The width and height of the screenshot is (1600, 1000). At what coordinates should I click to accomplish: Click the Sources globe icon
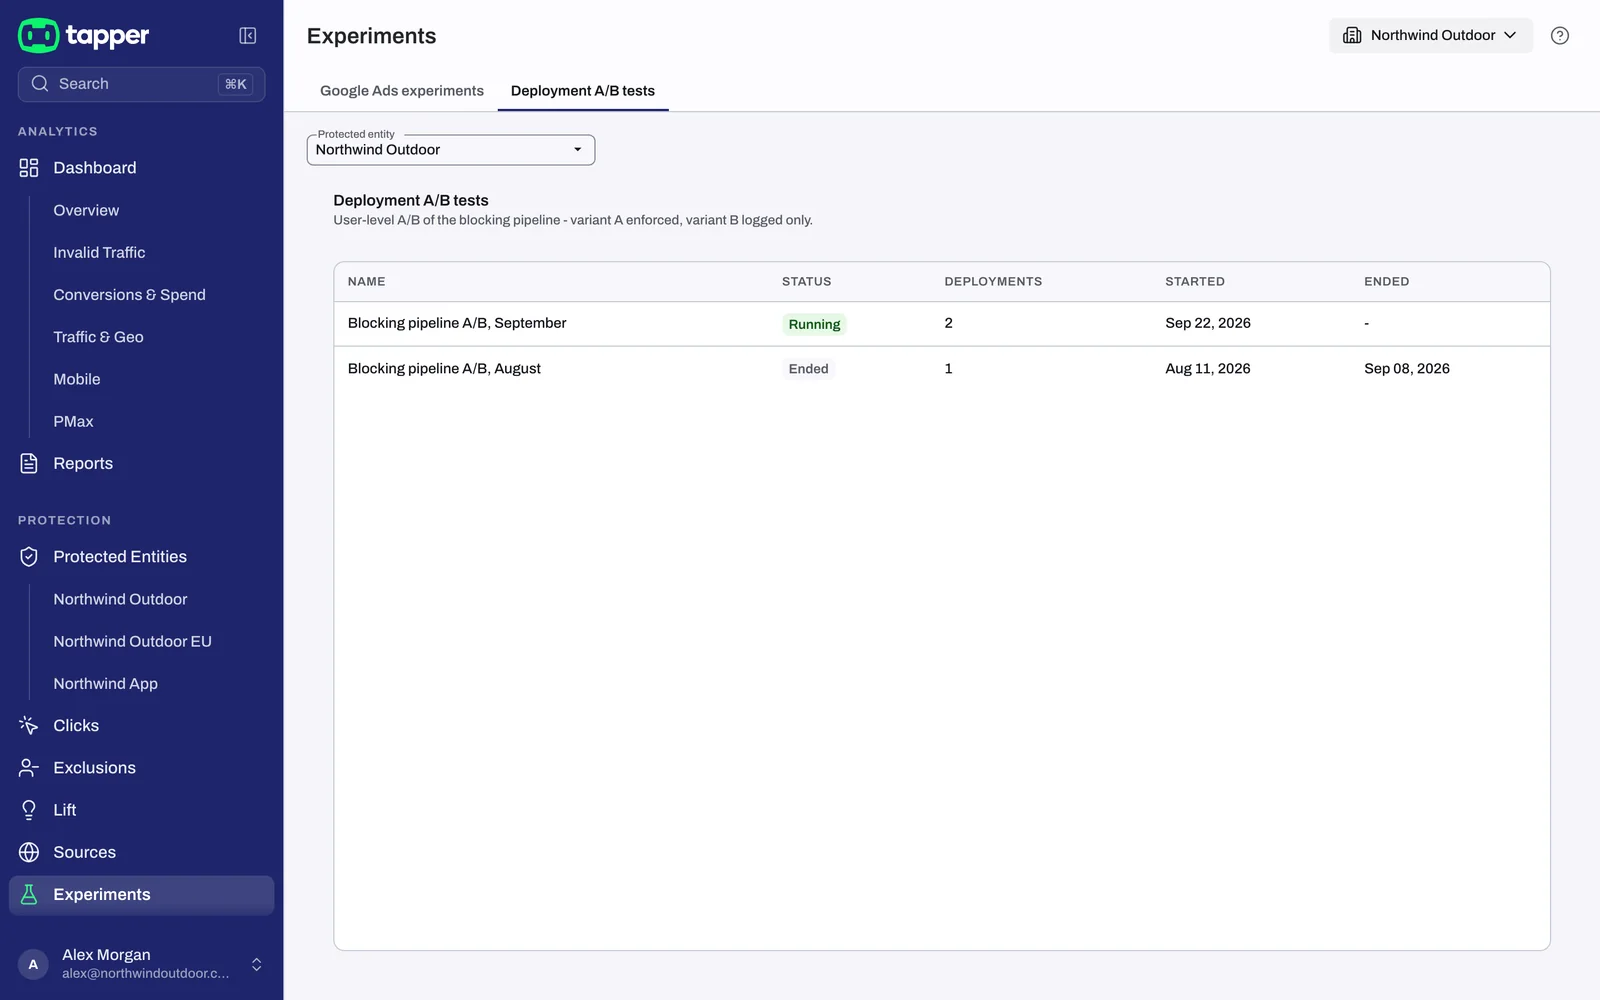tap(29, 852)
